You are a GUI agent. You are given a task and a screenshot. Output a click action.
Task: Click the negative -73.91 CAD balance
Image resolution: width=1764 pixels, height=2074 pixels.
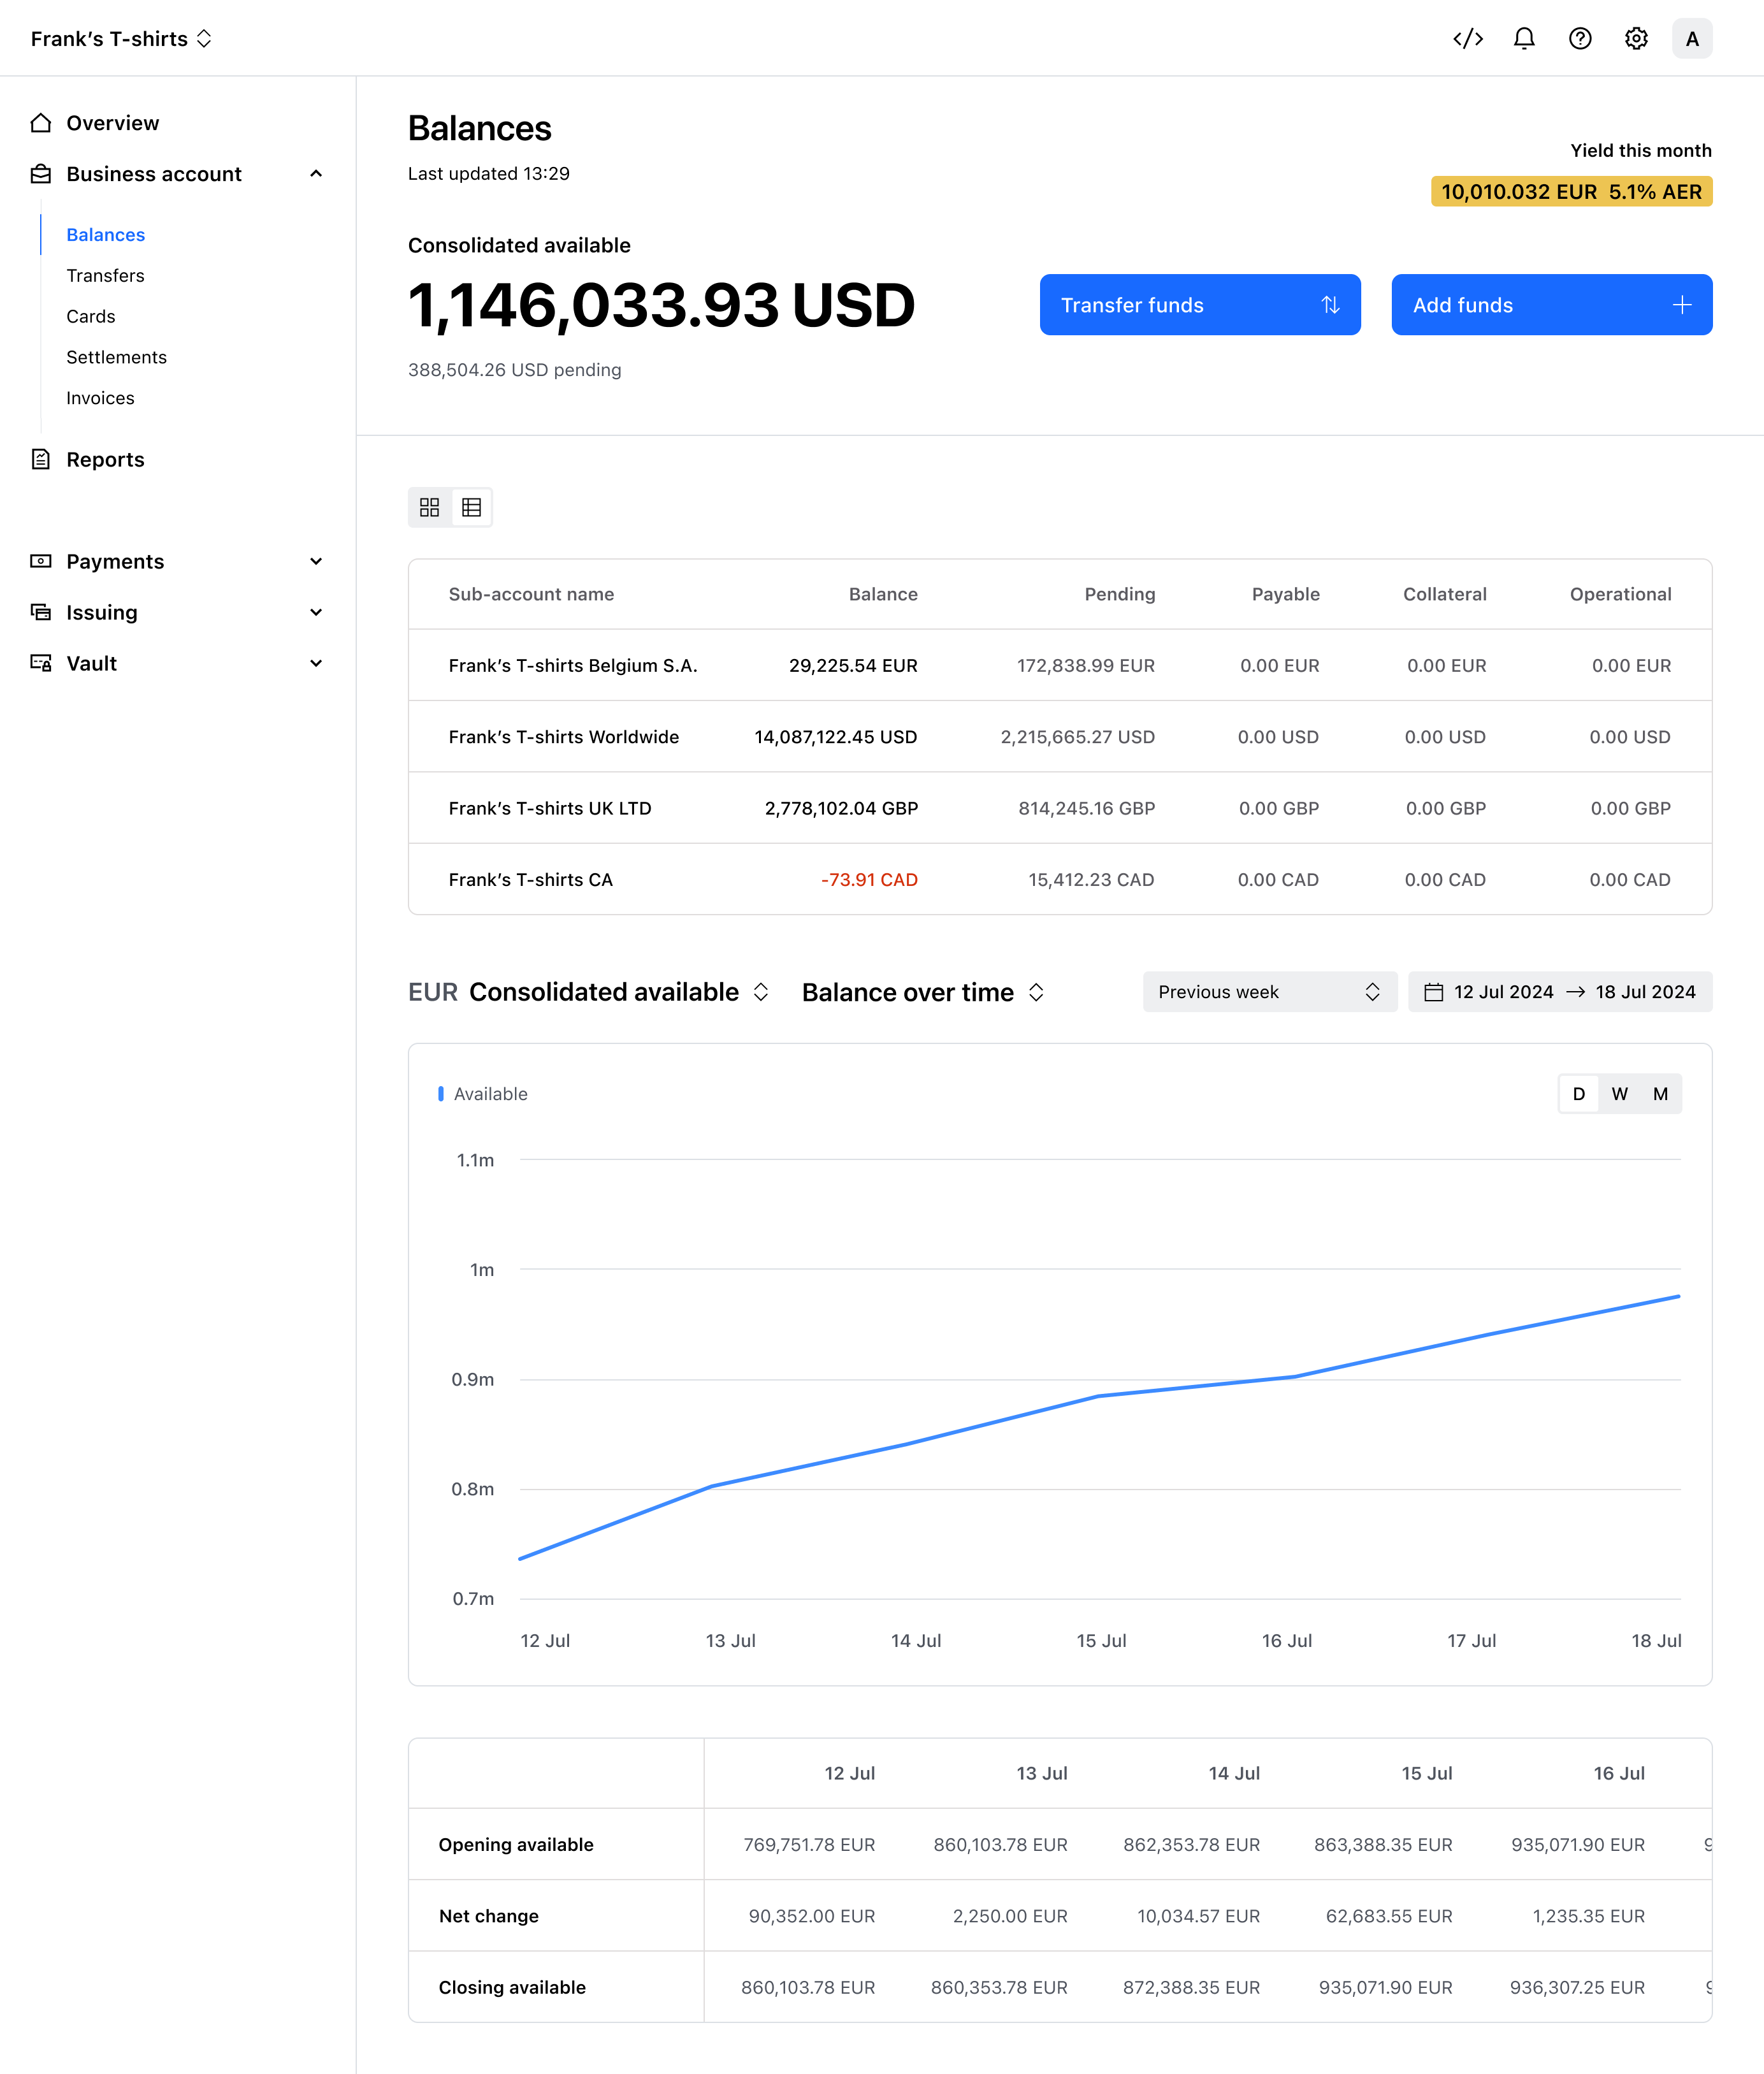[x=869, y=880]
